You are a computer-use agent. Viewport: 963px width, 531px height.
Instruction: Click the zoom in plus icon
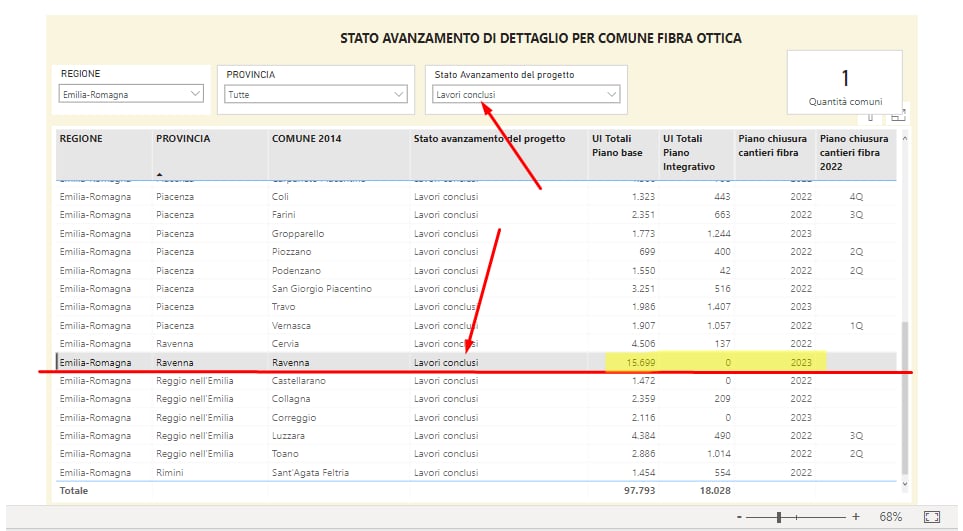pyautogui.click(x=855, y=517)
